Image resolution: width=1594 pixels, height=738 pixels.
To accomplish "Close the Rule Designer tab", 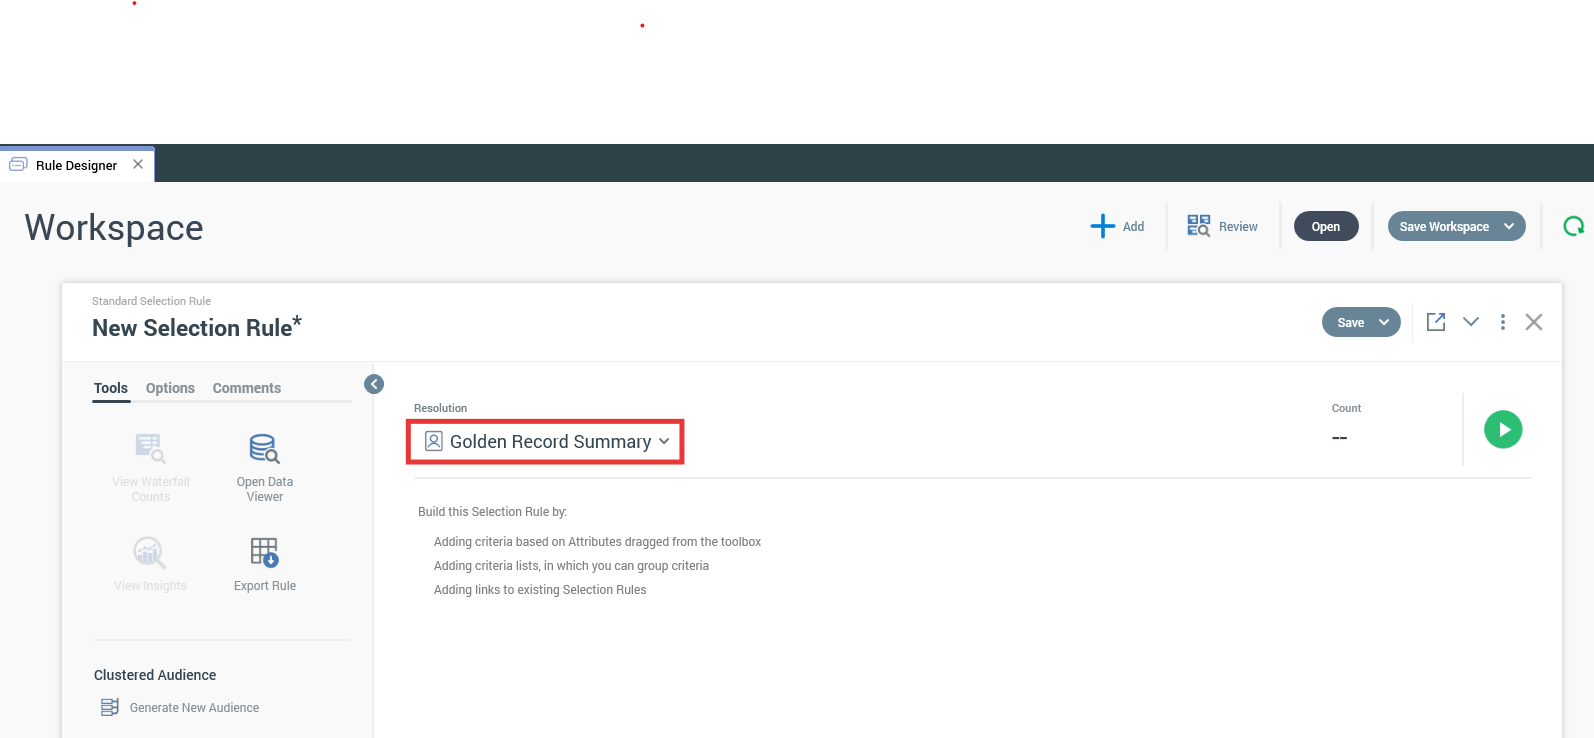I will pyautogui.click(x=138, y=164).
